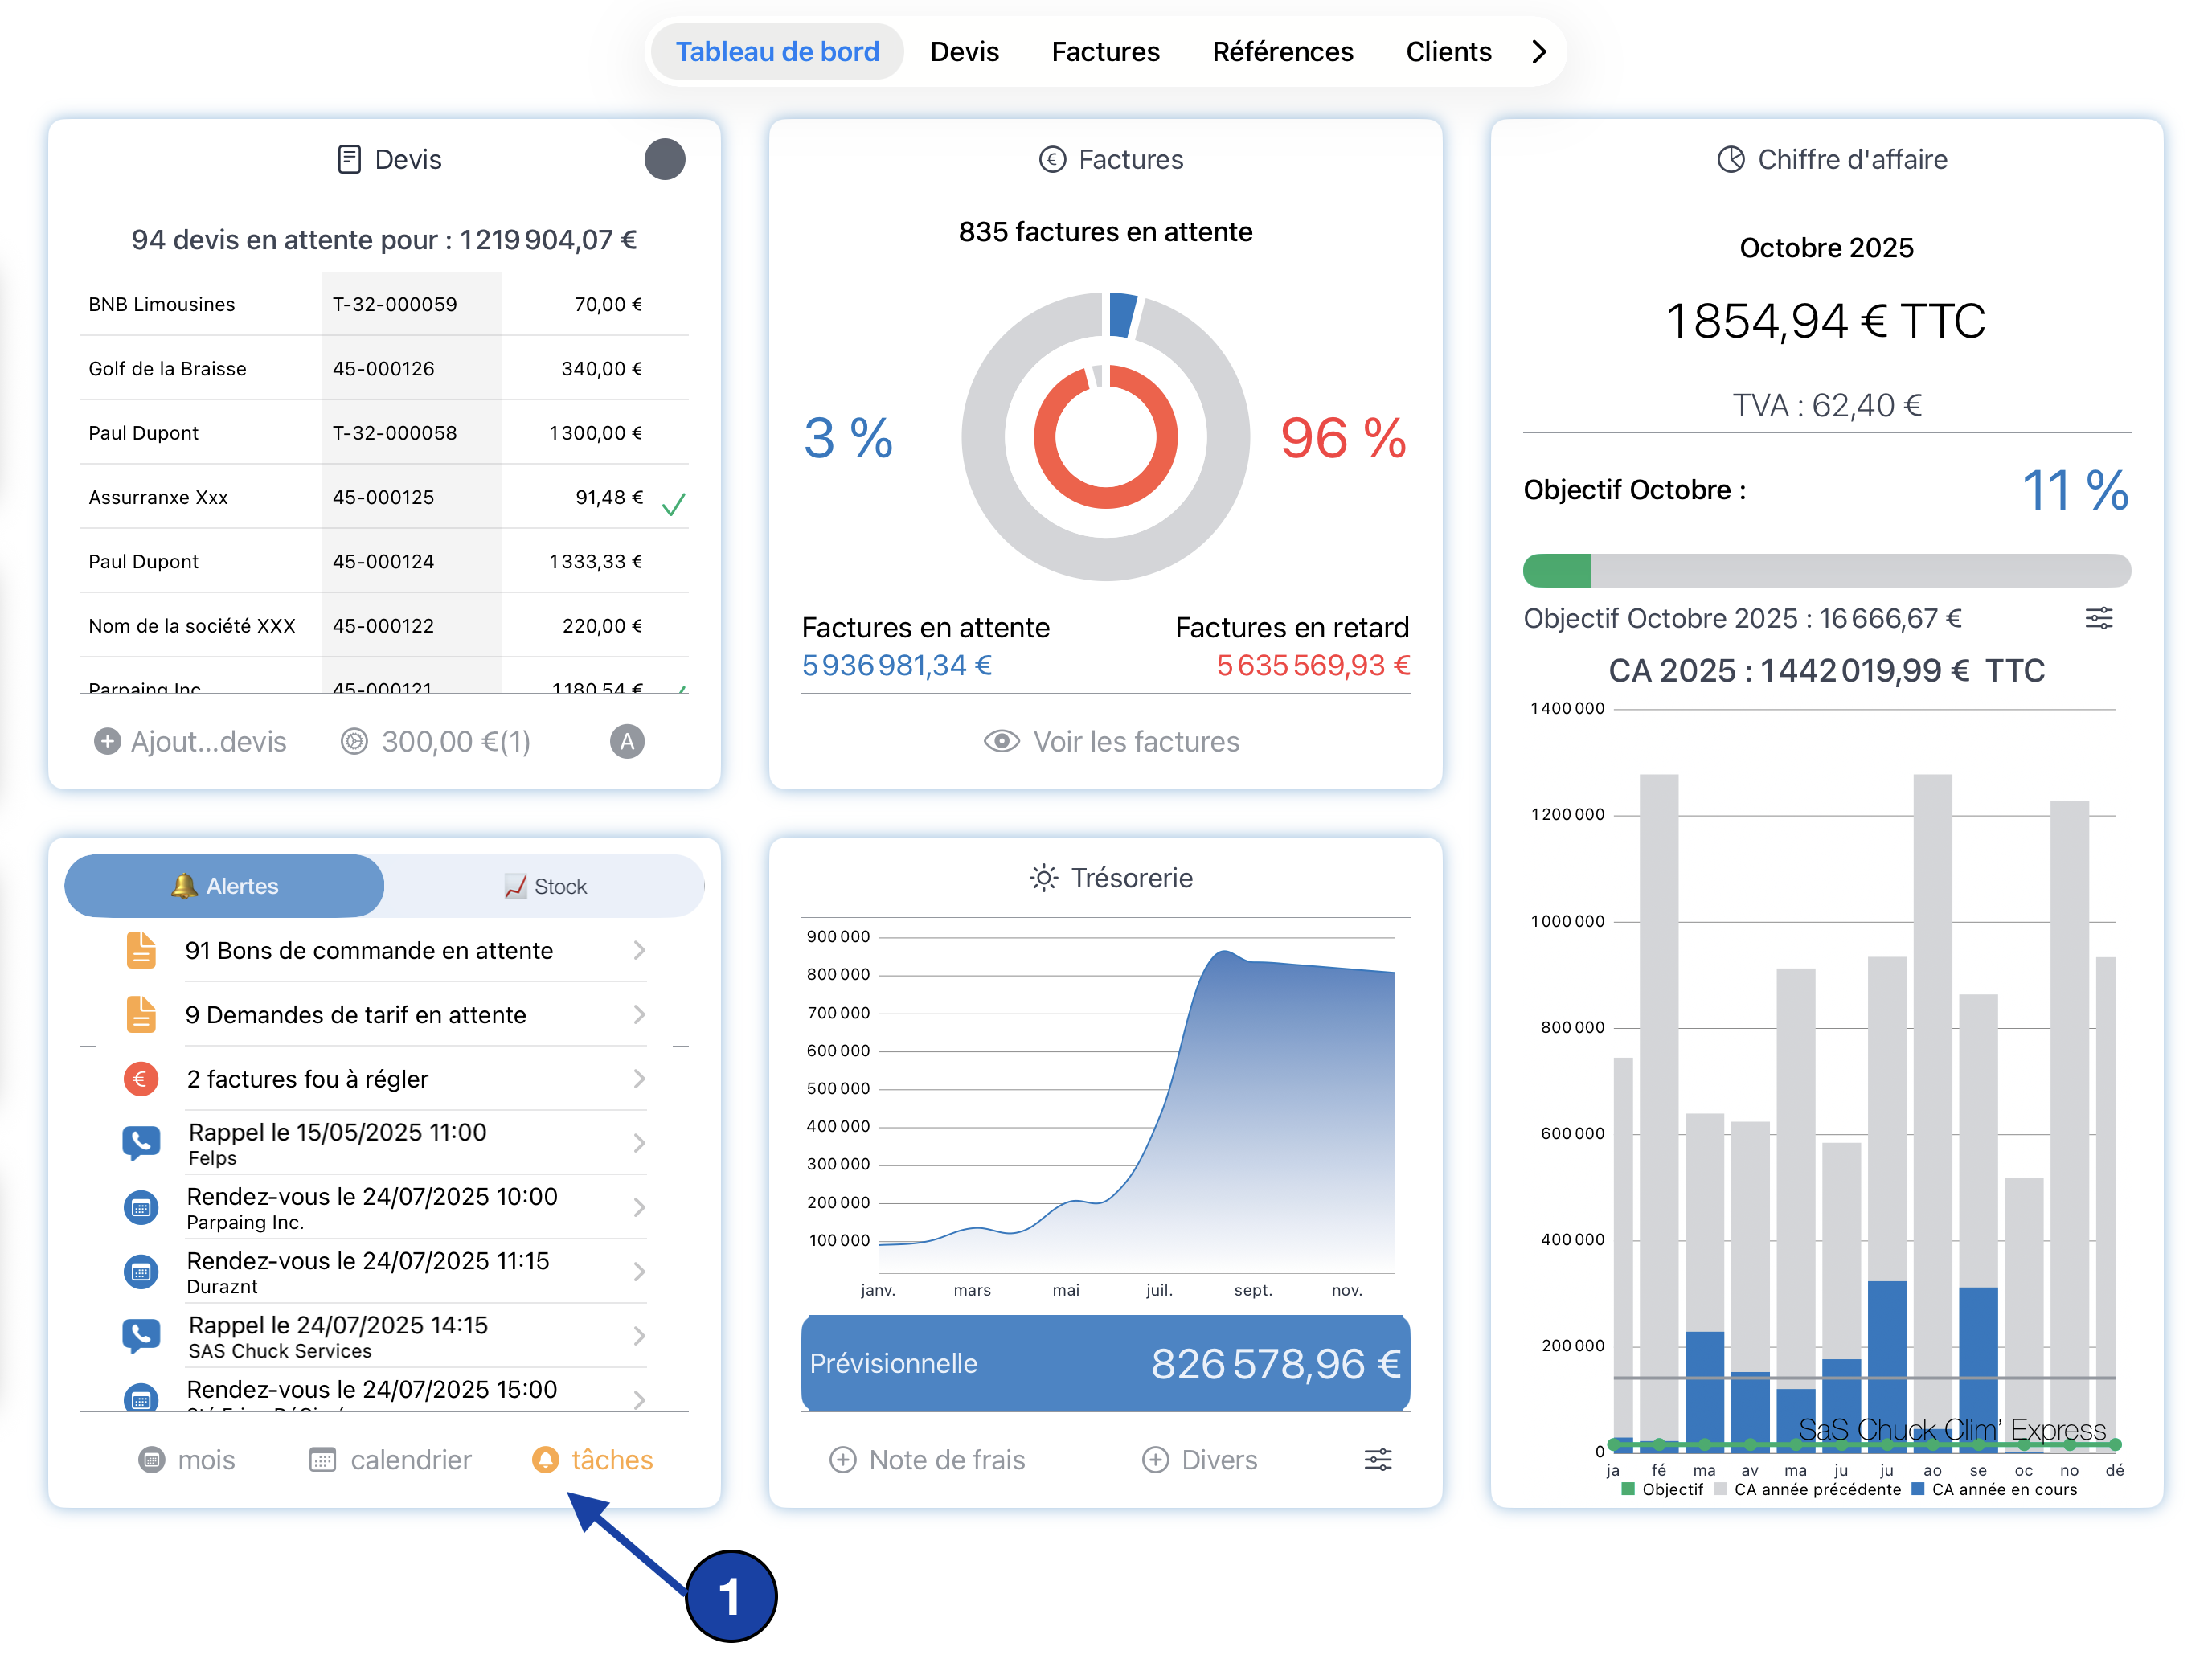The width and height of the screenshot is (2212, 1659).
Task: Click Ajout...devis plus button
Action: (x=108, y=741)
